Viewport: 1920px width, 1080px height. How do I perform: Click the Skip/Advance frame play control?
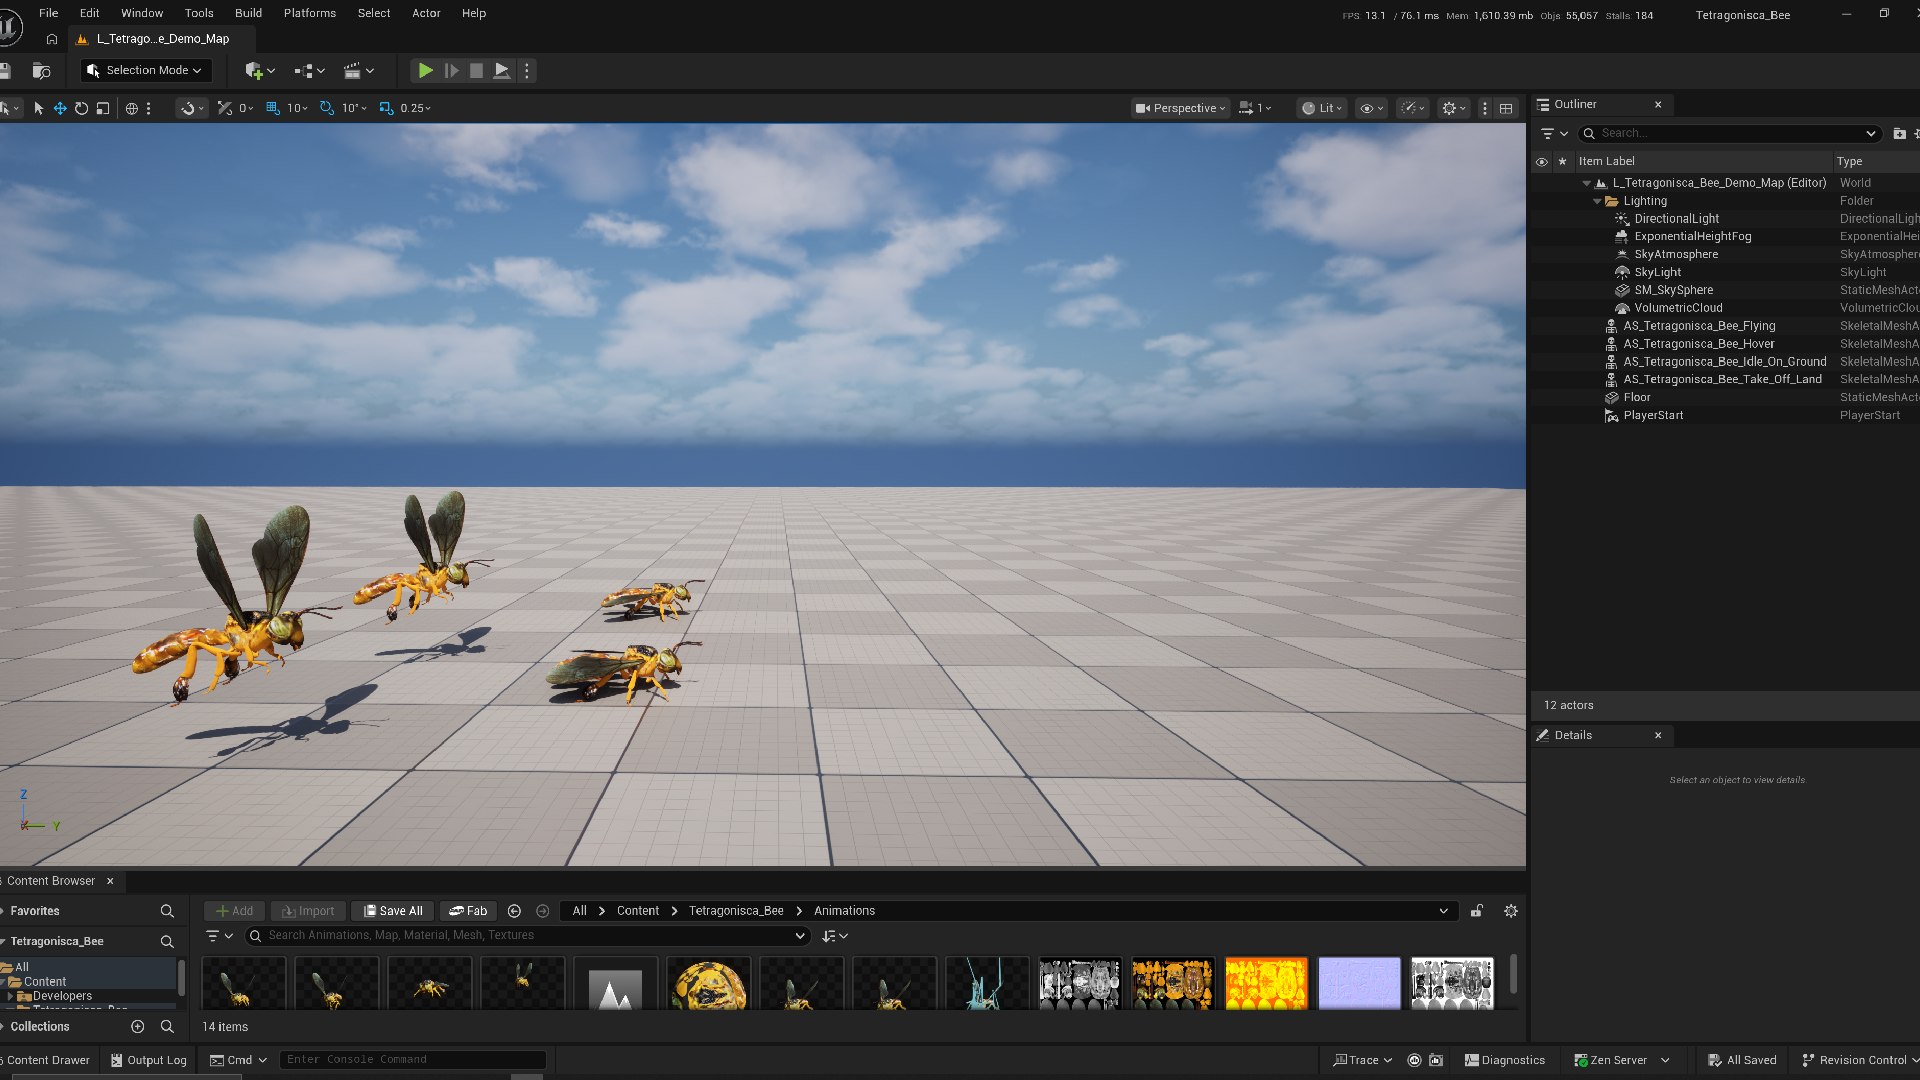tap(451, 70)
